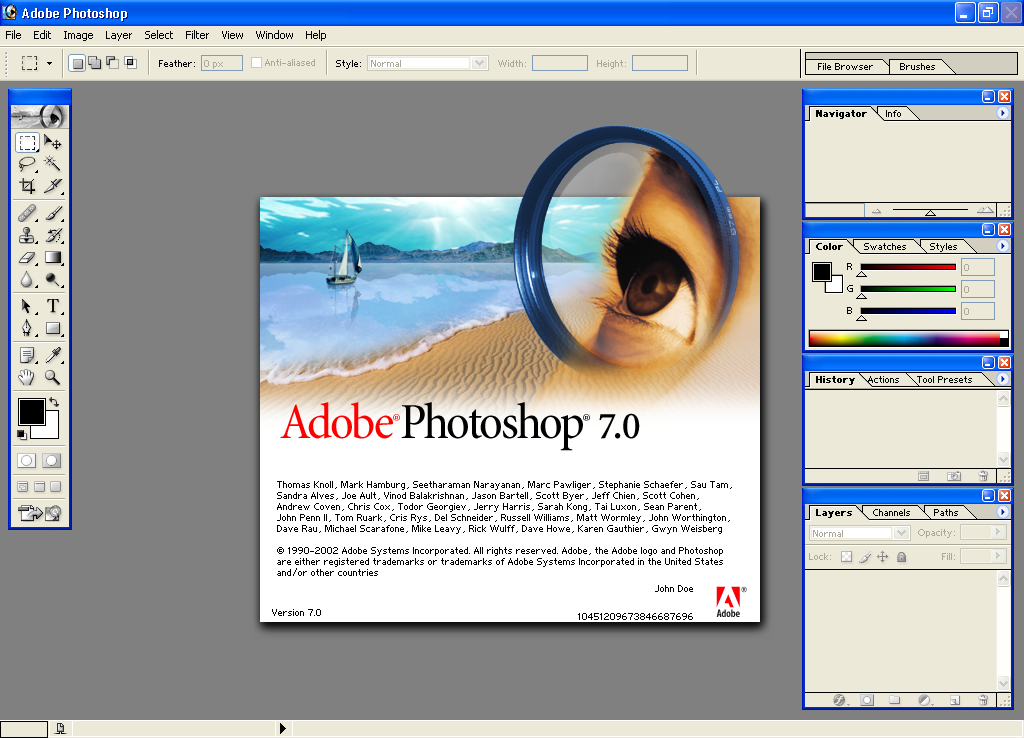1024x738 pixels.
Task: Open the Style dropdown in options bar
Action: (x=428, y=63)
